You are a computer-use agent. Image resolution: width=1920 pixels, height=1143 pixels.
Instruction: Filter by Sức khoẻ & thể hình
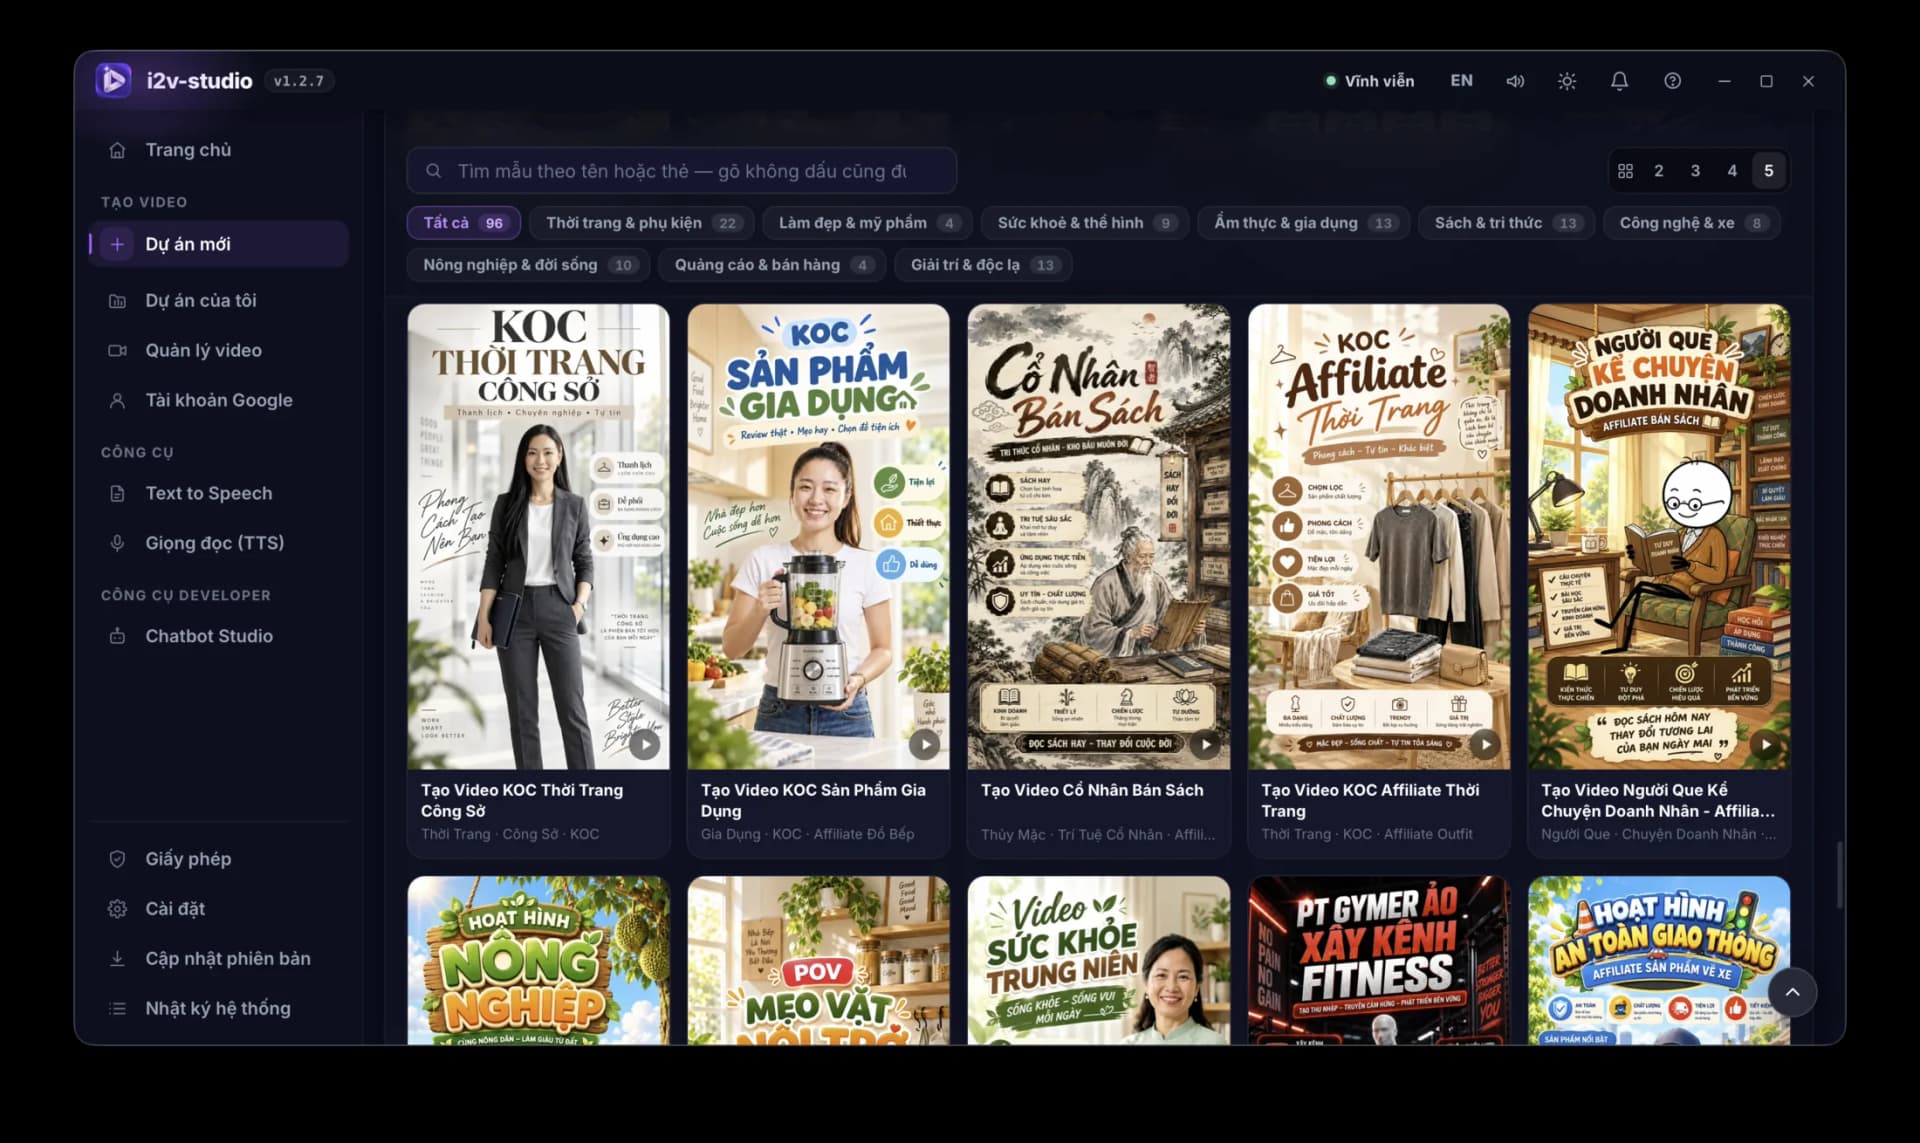click(1085, 223)
